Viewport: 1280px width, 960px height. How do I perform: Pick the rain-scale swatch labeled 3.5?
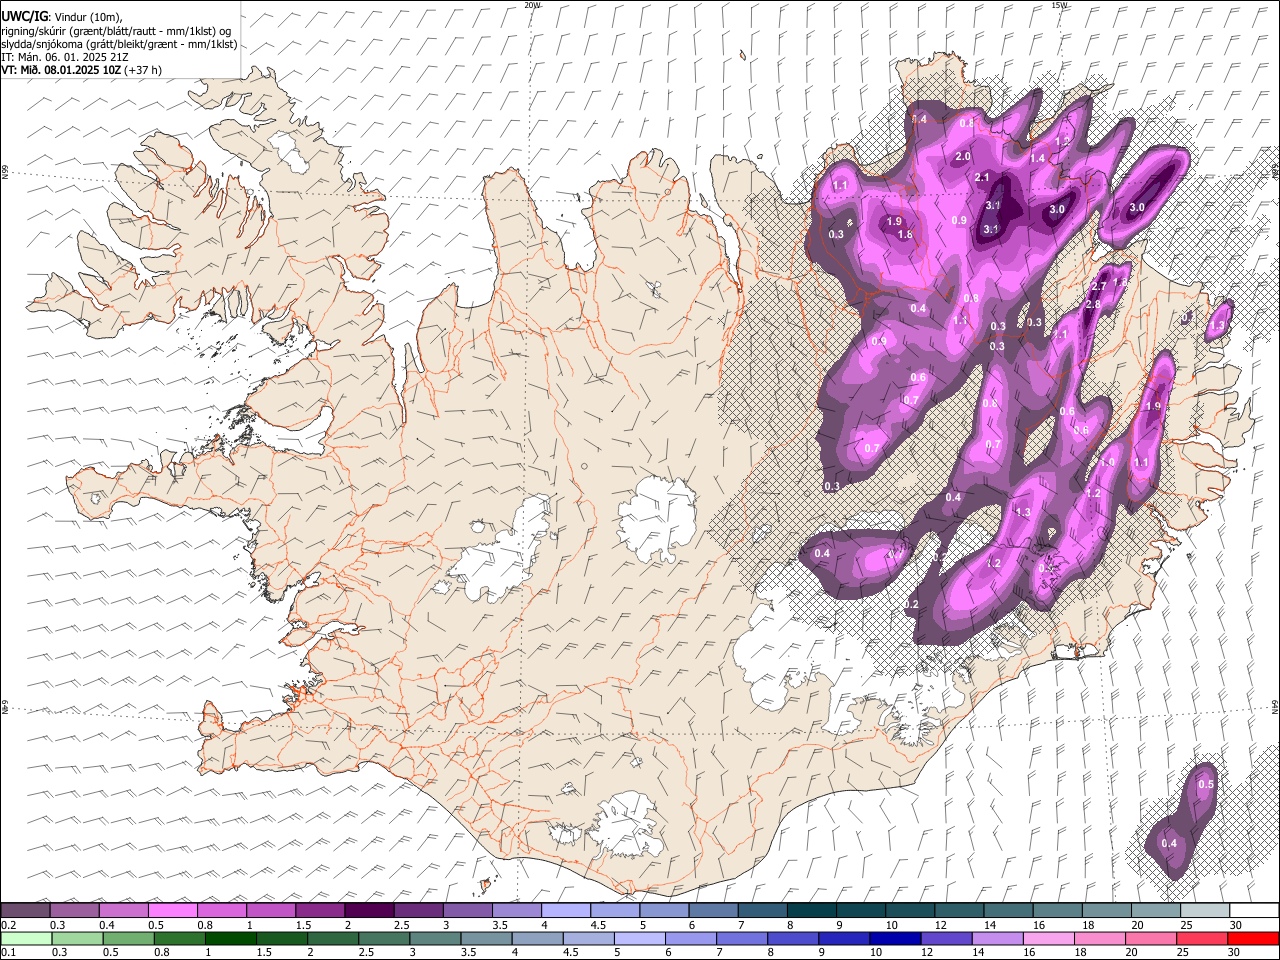pos(486,938)
